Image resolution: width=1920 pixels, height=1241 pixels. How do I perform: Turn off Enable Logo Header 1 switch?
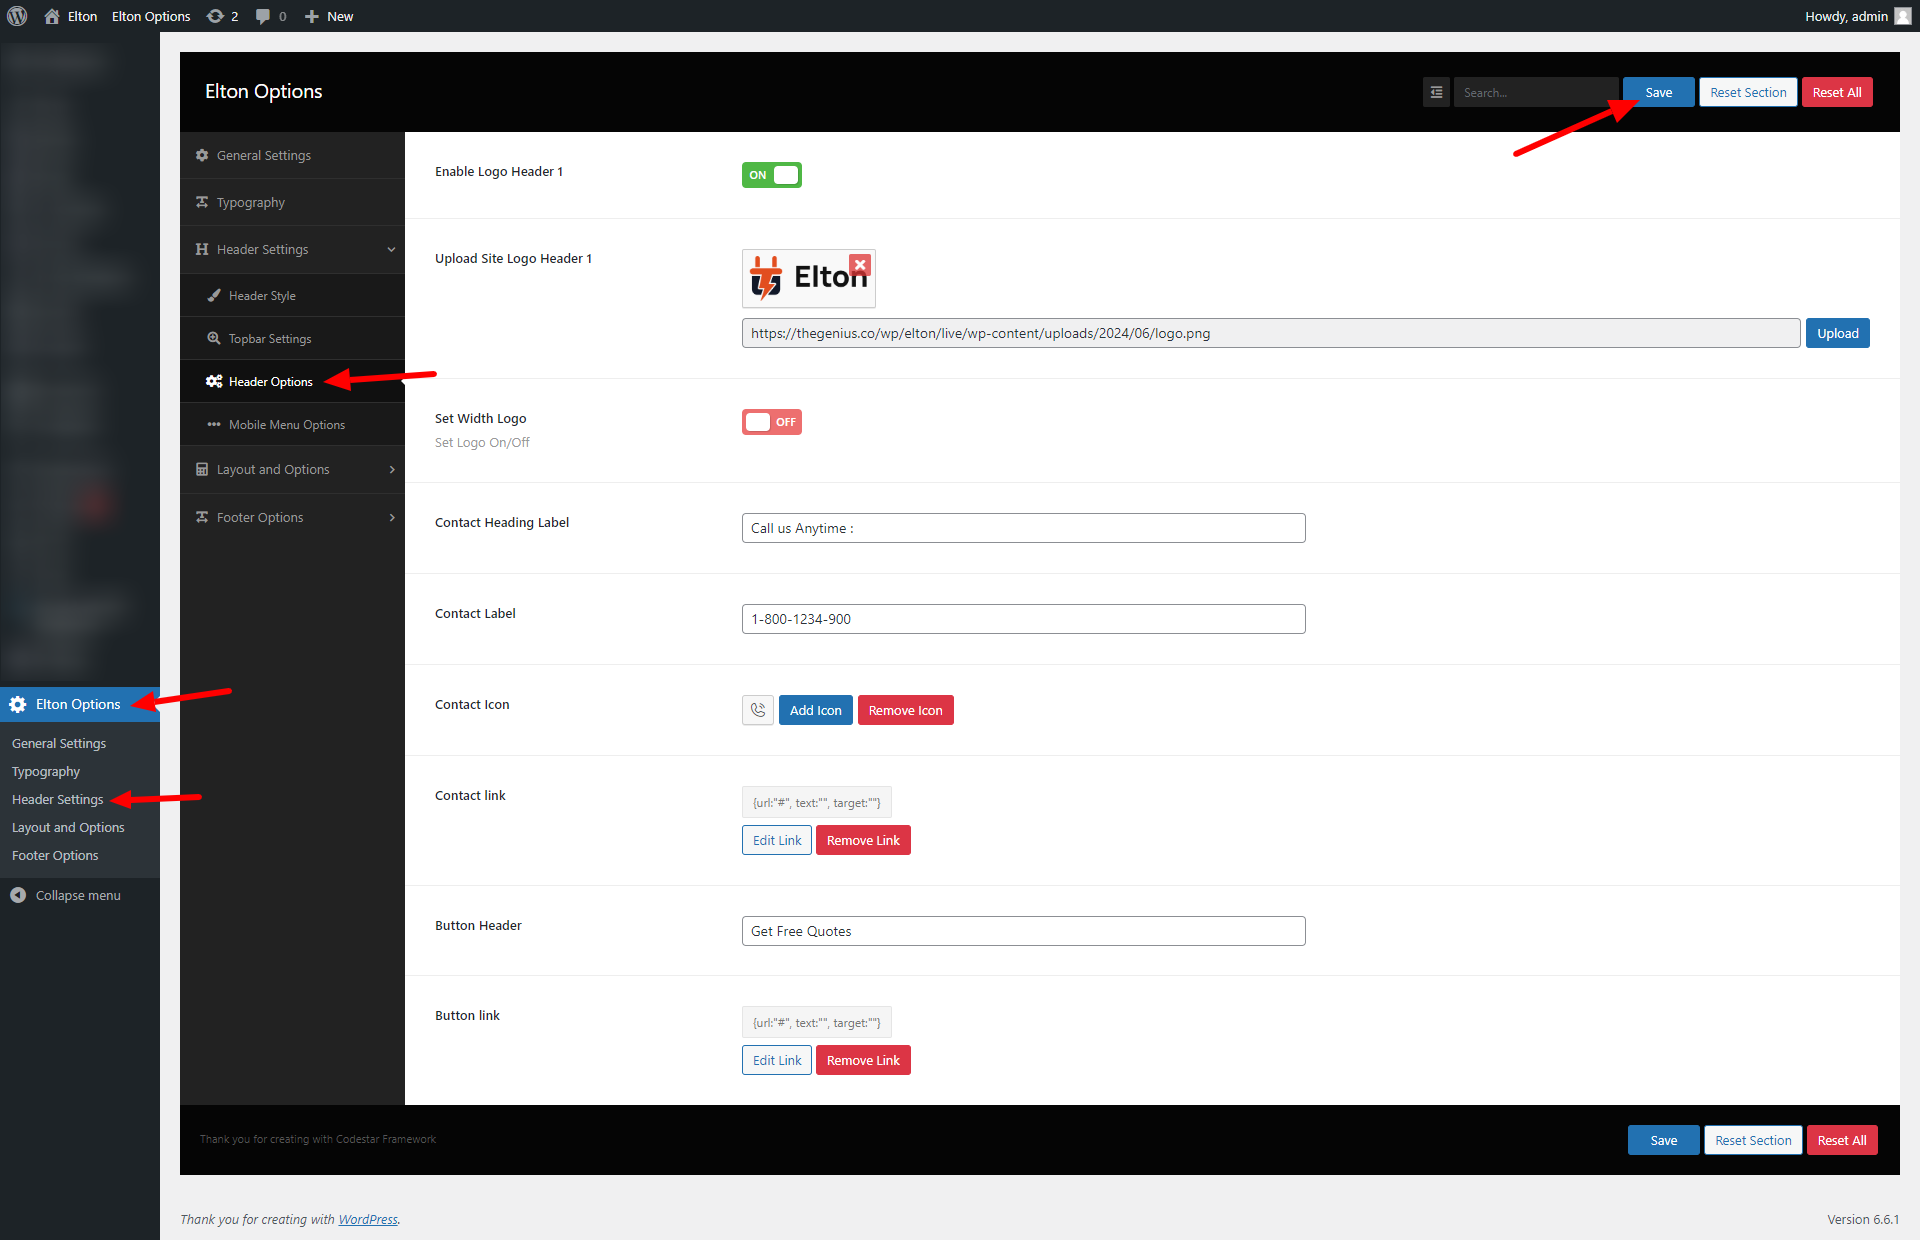771,175
